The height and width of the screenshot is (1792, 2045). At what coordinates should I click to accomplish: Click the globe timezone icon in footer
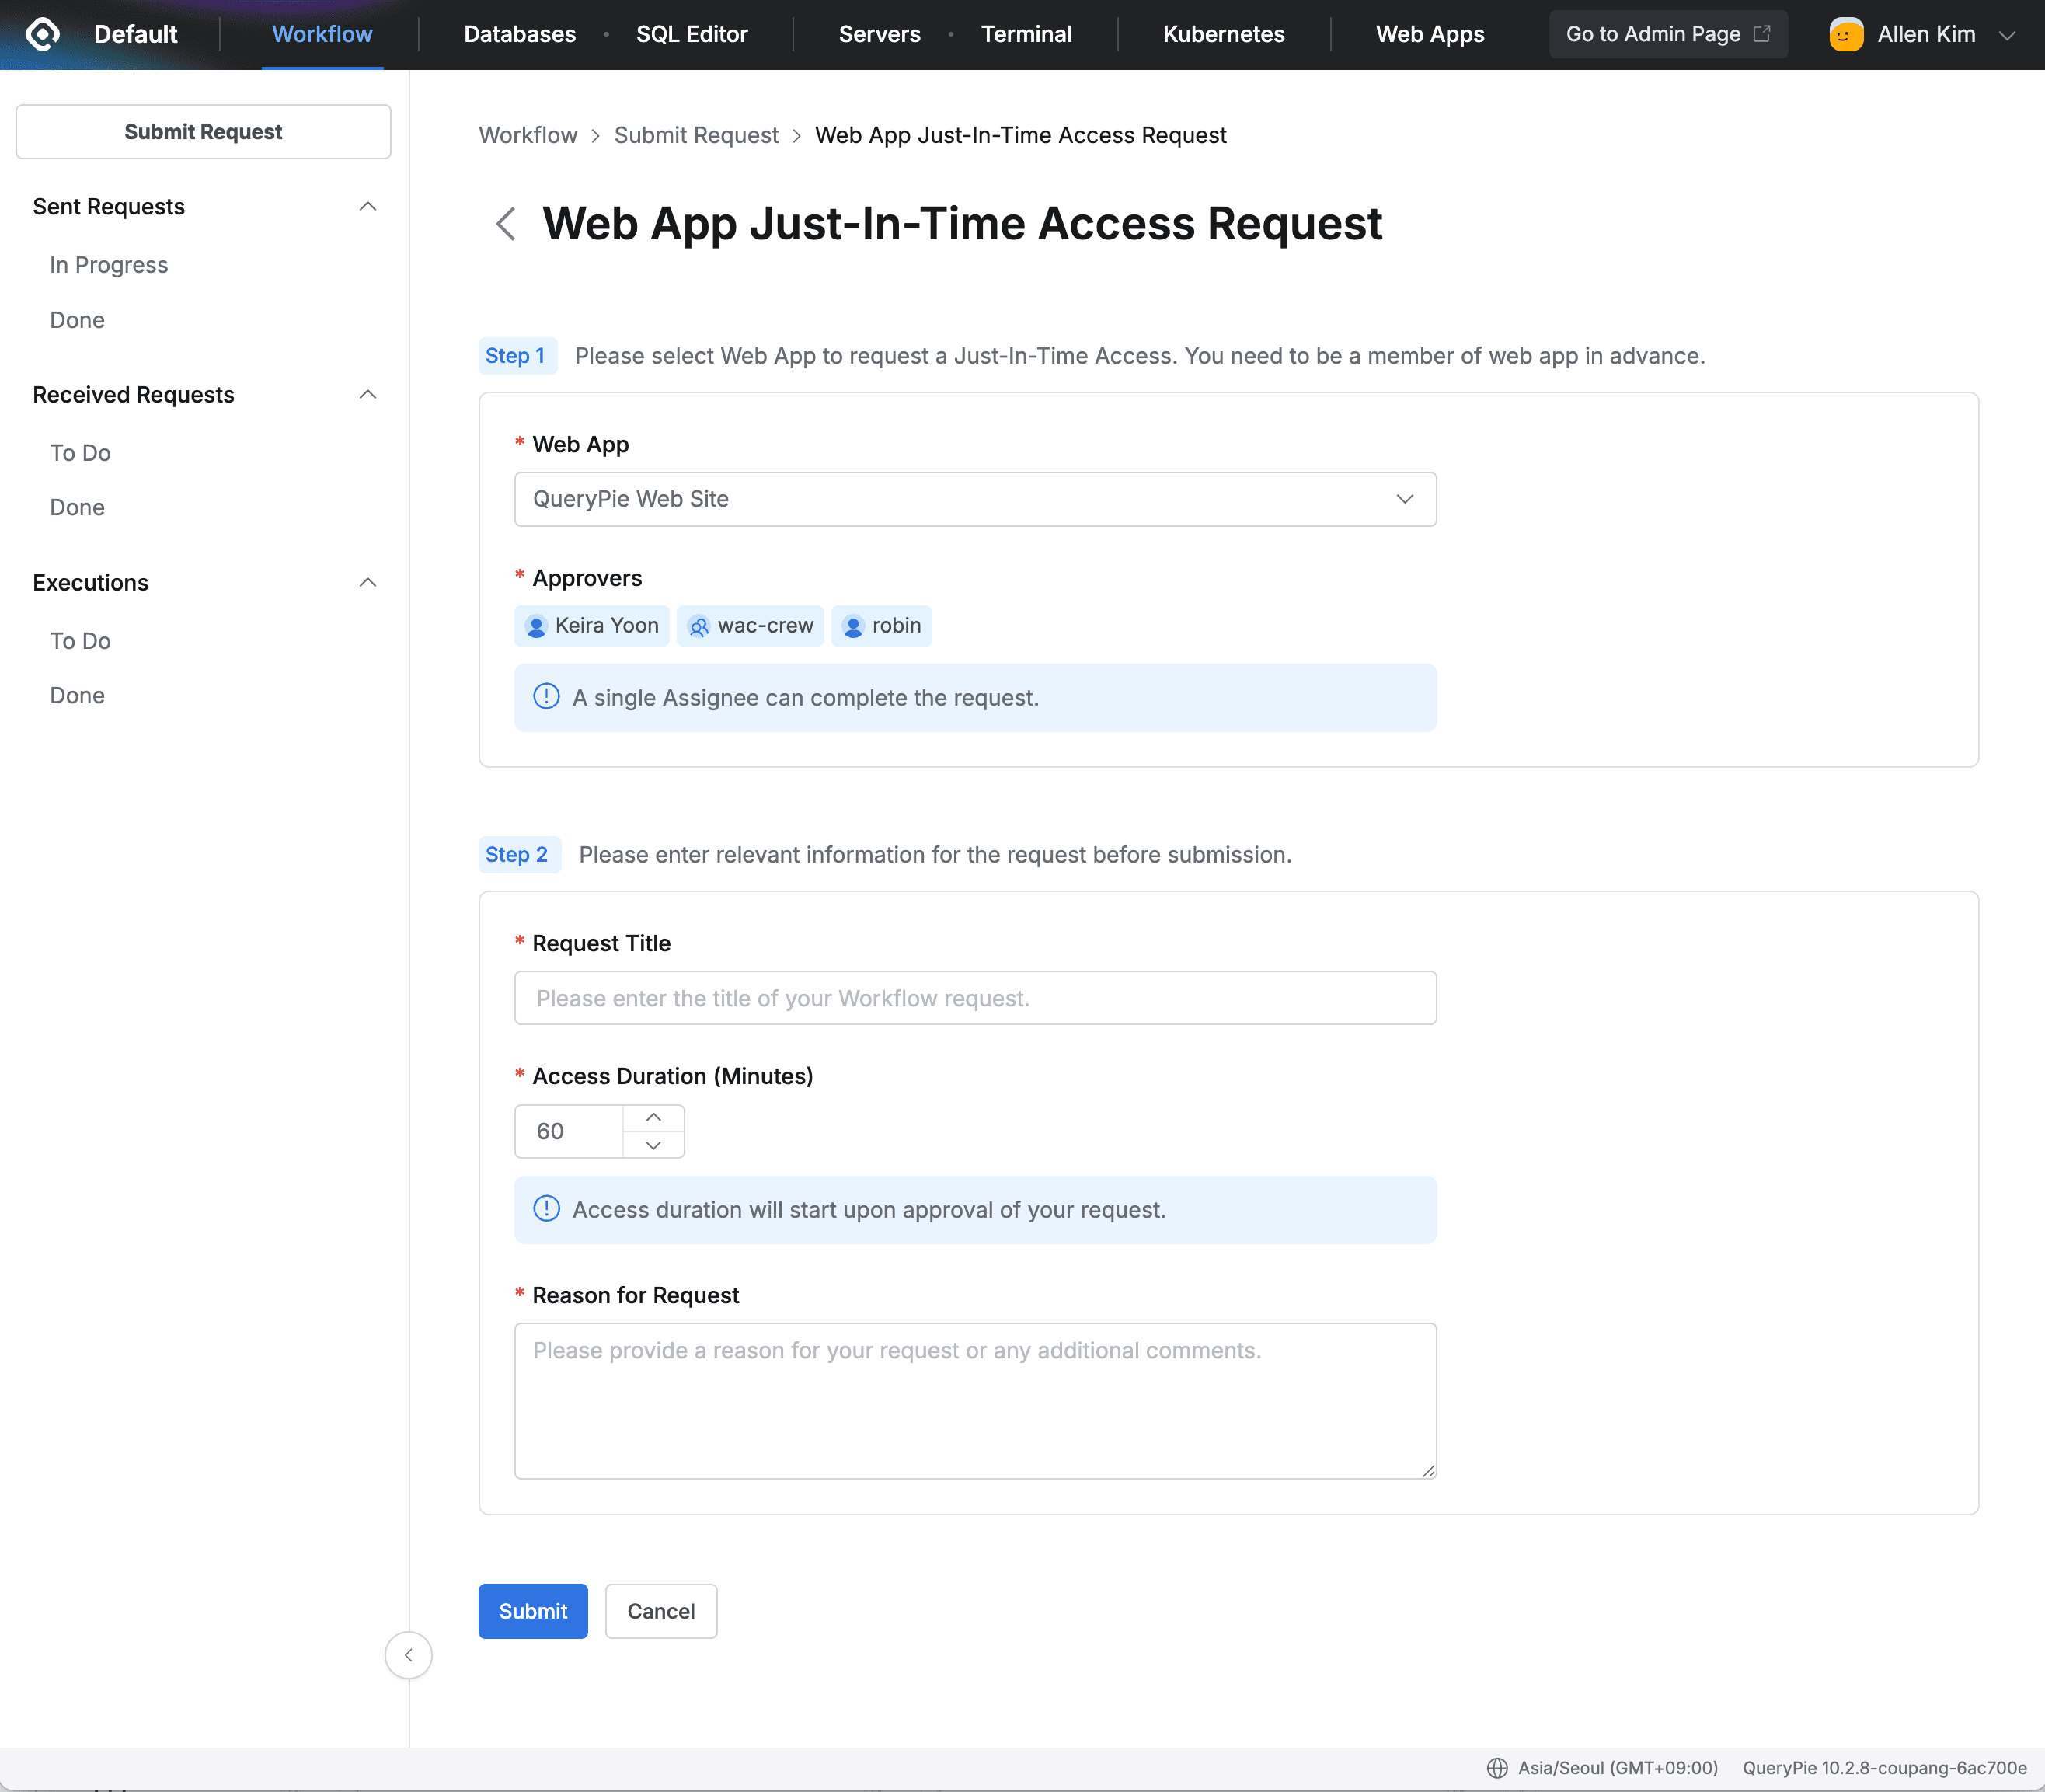click(1496, 1767)
